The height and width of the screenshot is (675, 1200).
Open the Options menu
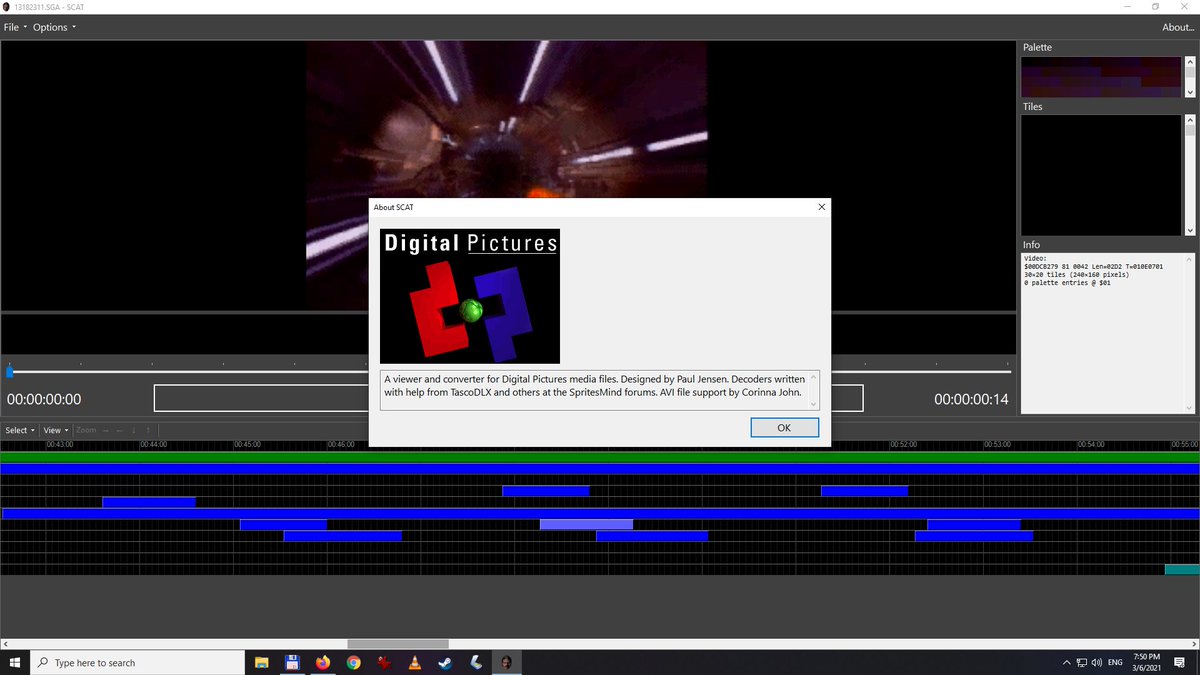(54, 27)
